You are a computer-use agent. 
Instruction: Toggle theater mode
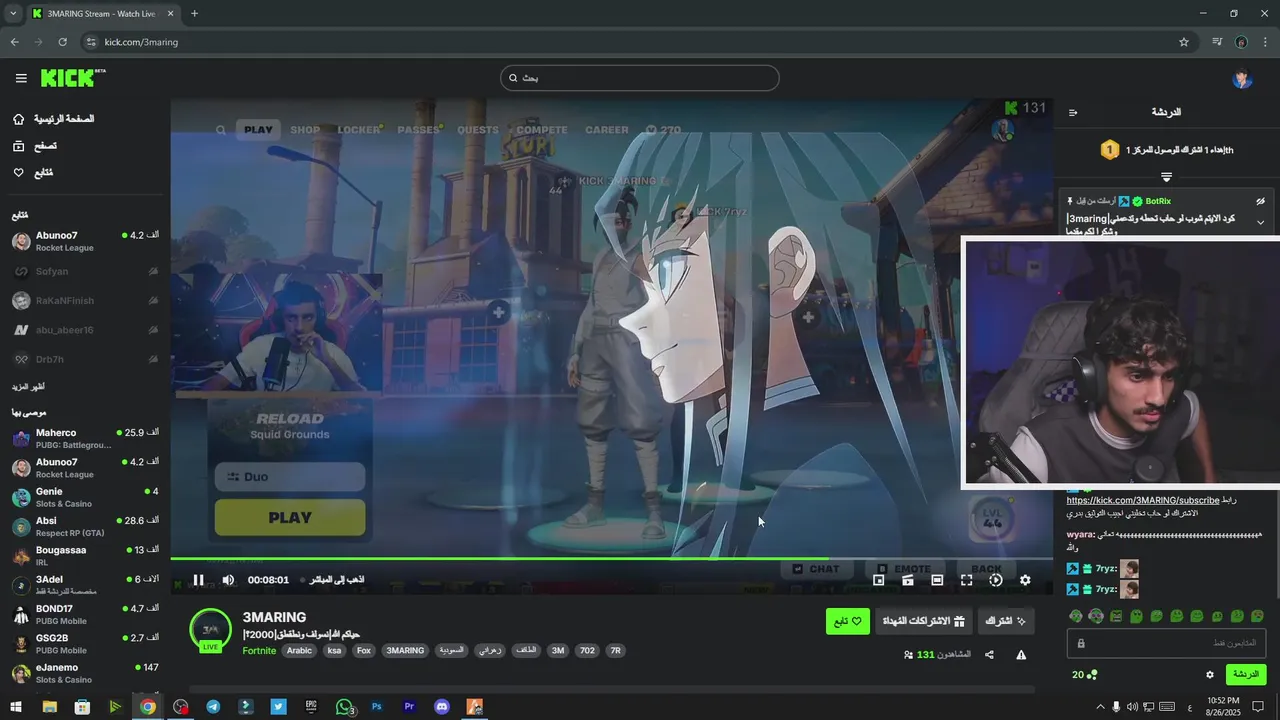937,580
